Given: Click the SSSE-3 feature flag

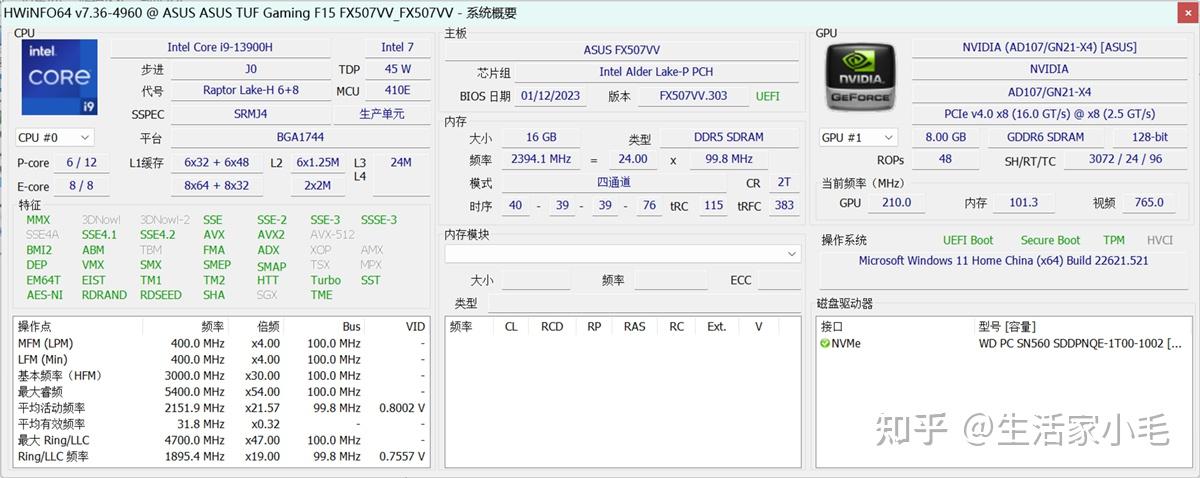Looking at the screenshot, I should click(379, 220).
